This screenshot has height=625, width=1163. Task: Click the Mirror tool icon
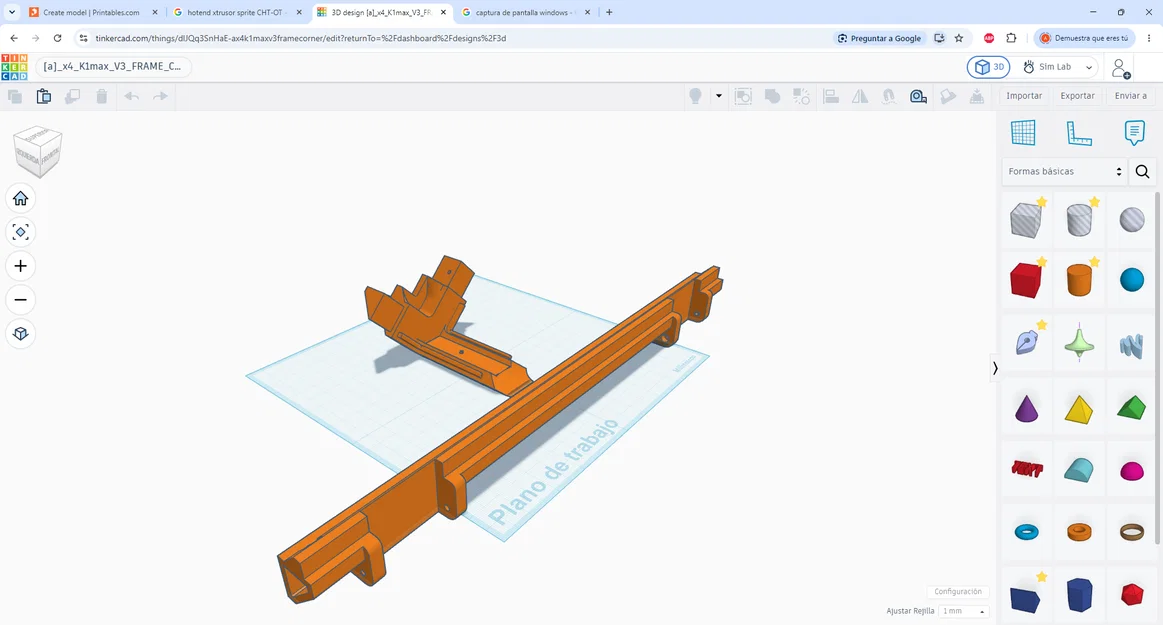[860, 96]
